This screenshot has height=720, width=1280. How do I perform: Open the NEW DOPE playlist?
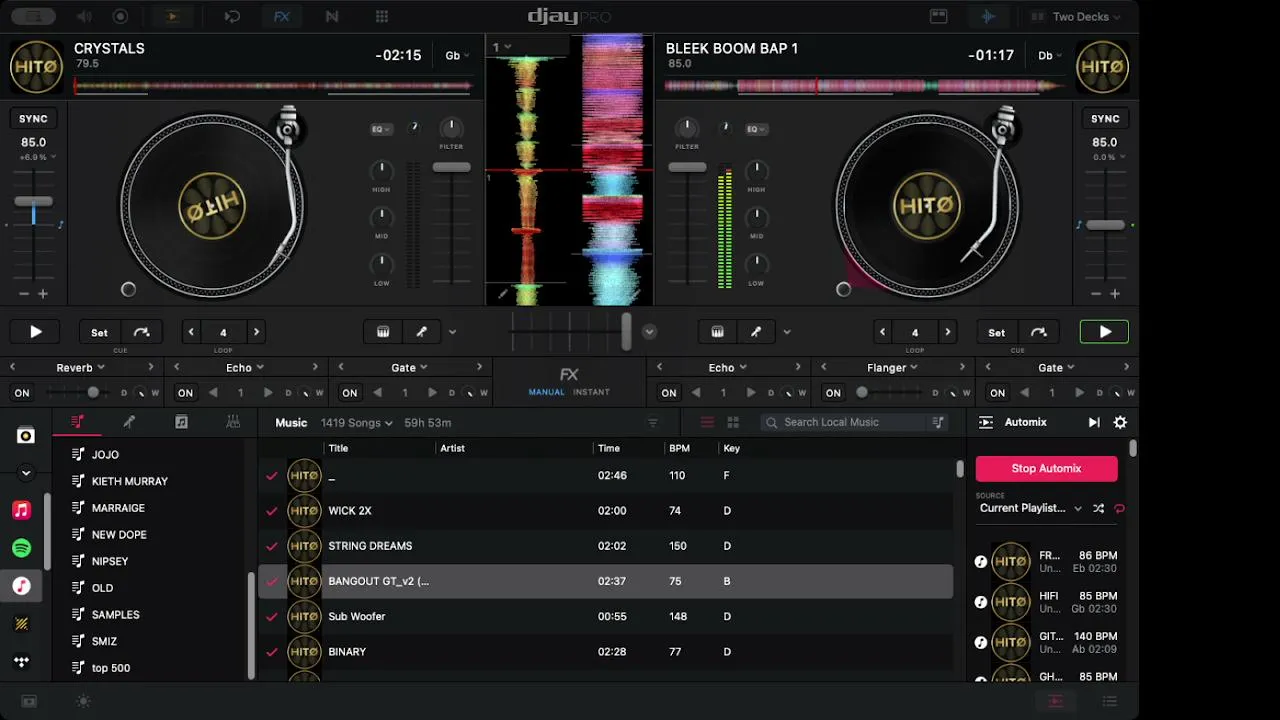coord(119,535)
